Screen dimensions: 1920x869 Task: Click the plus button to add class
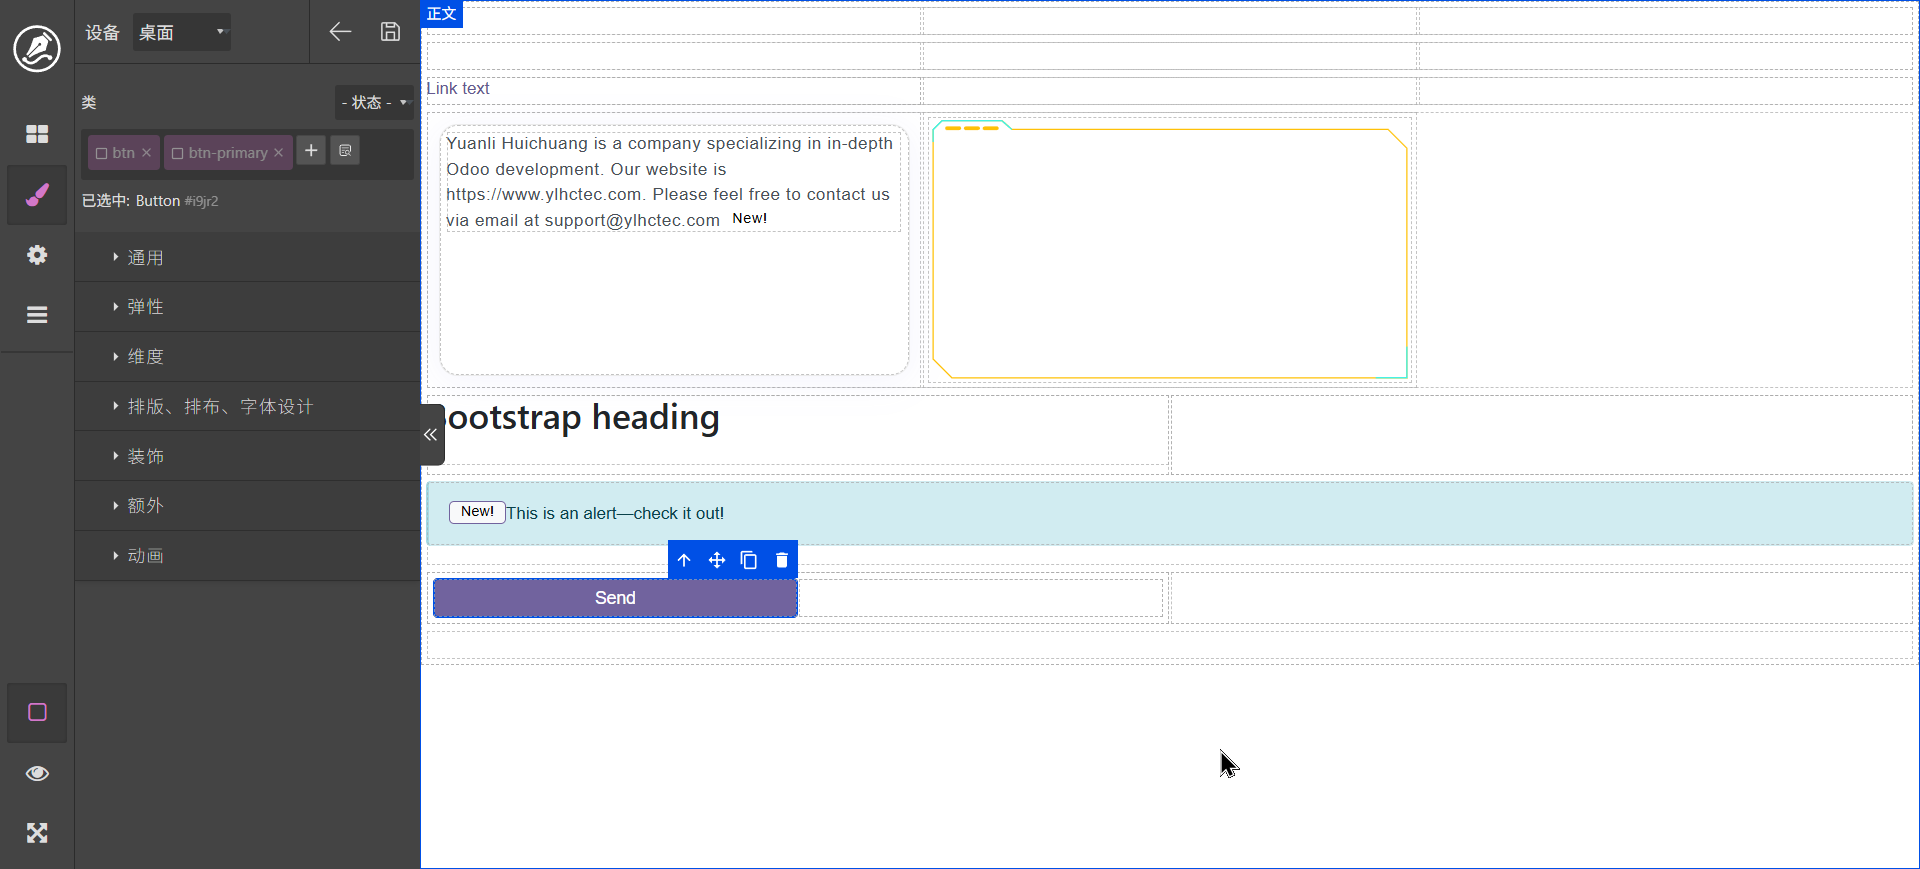[x=311, y=151]
